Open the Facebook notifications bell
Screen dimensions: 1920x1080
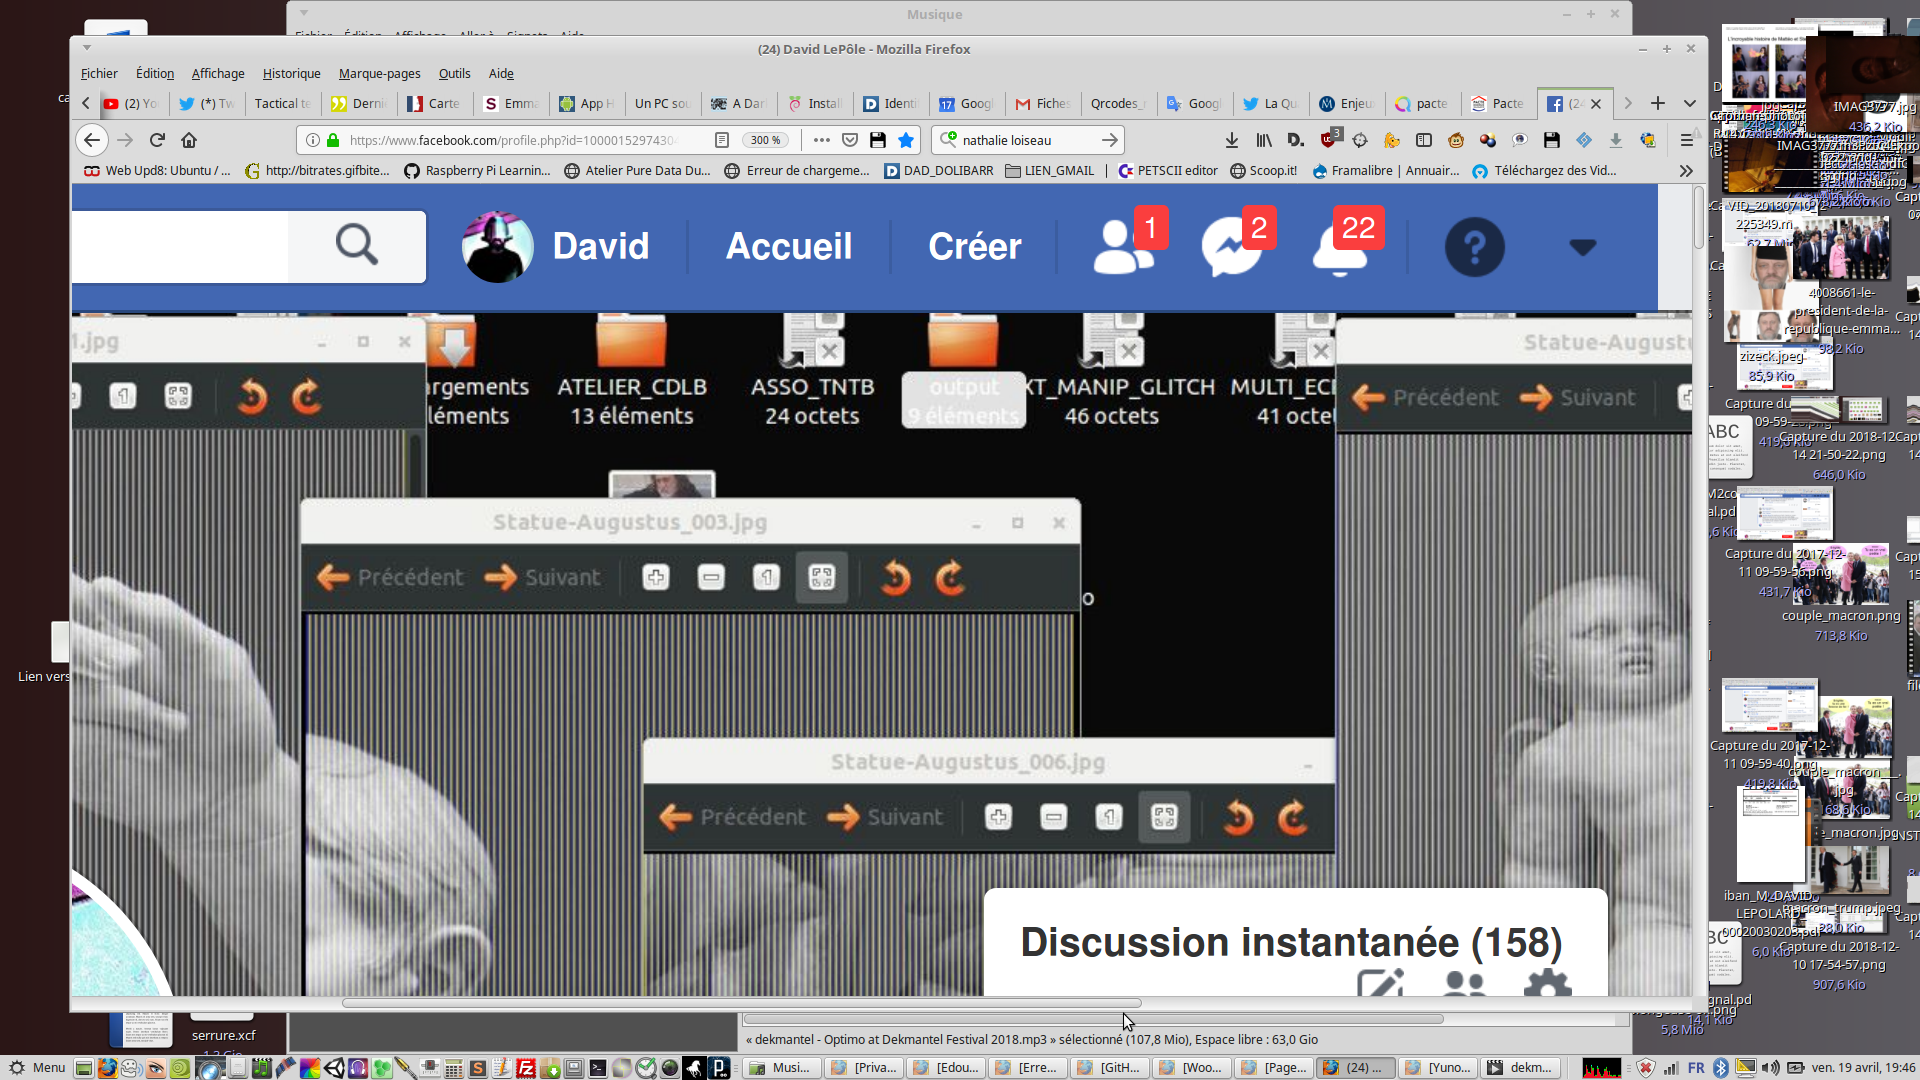click(1339, 247)
